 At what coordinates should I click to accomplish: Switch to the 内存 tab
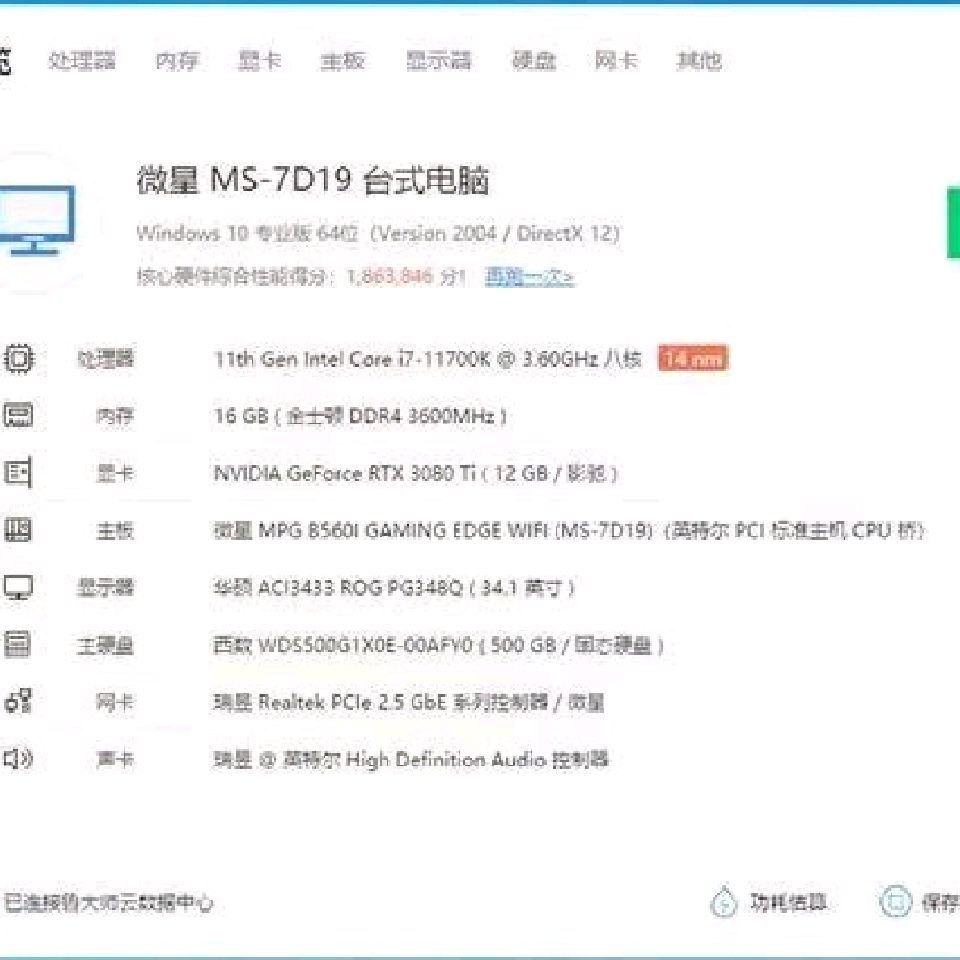(177, 61)
